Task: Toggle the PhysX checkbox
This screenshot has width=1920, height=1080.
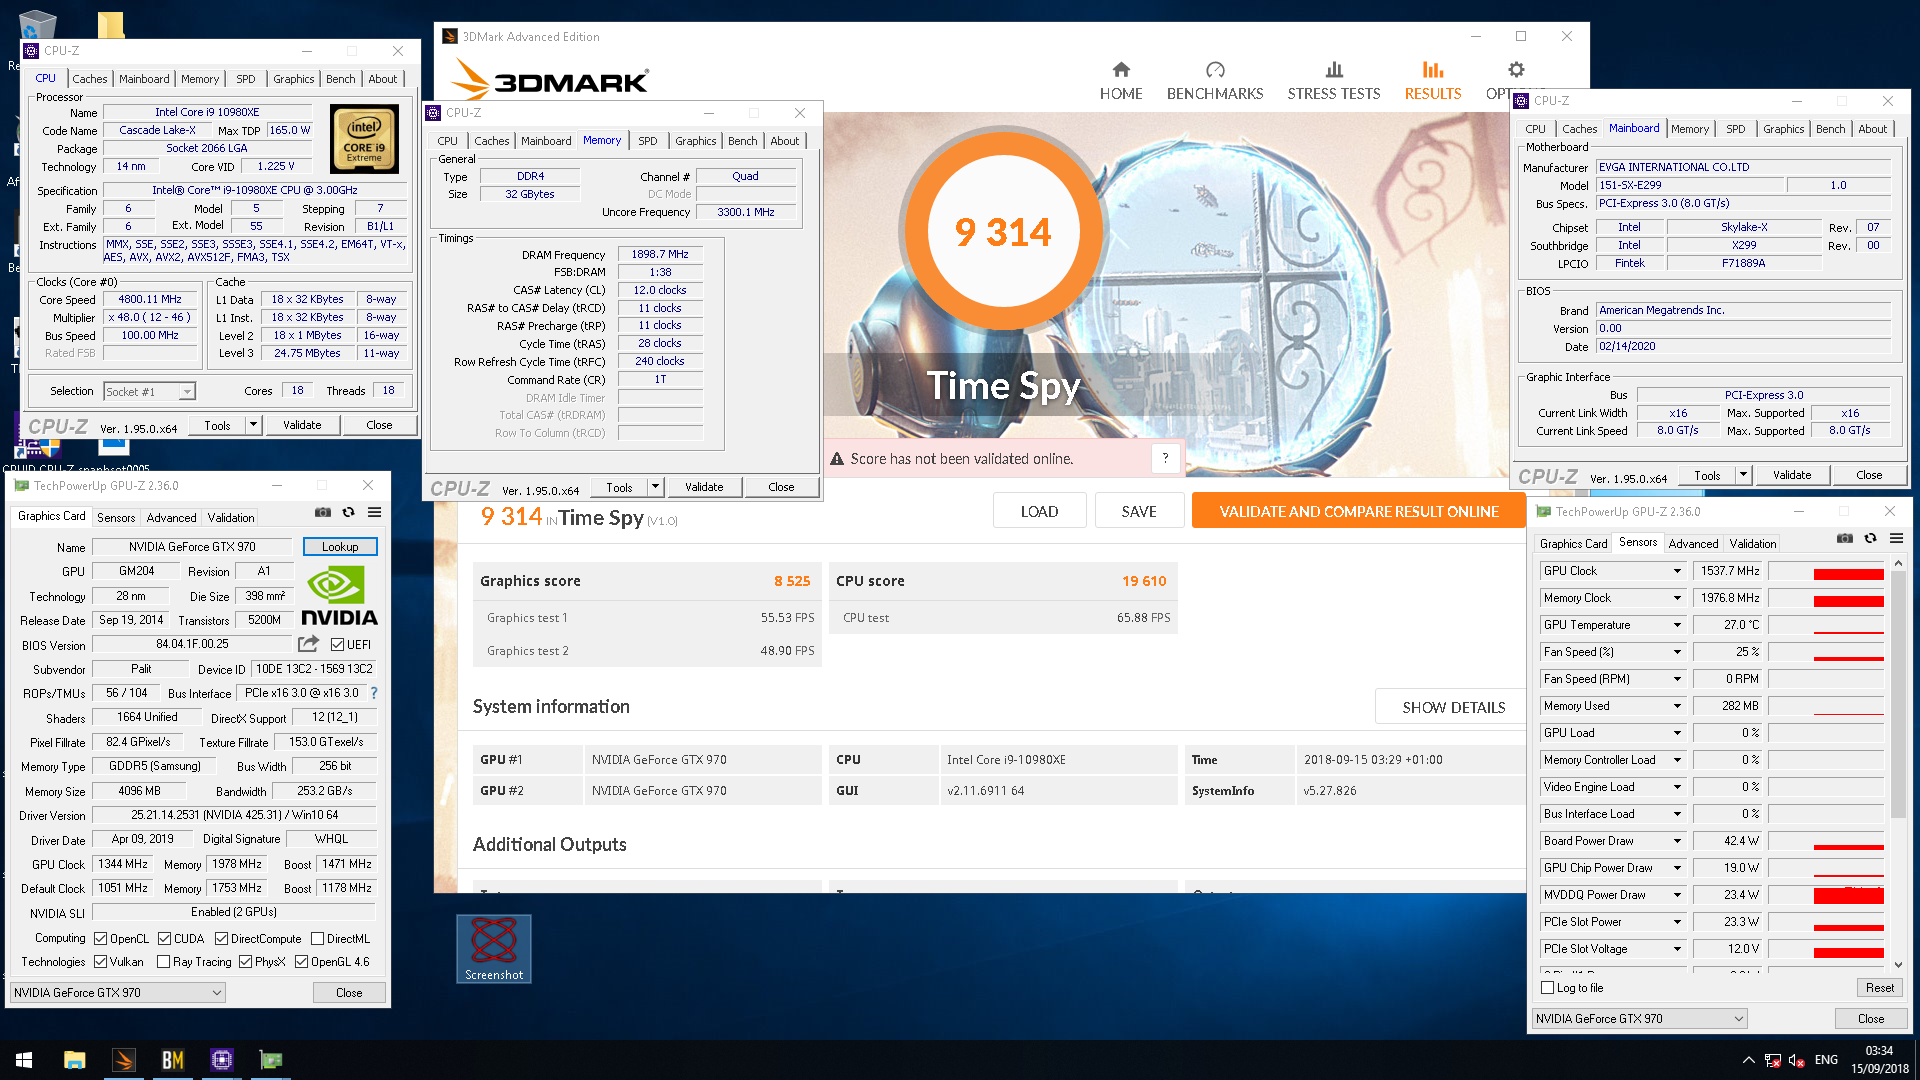Action: (245, 962)
